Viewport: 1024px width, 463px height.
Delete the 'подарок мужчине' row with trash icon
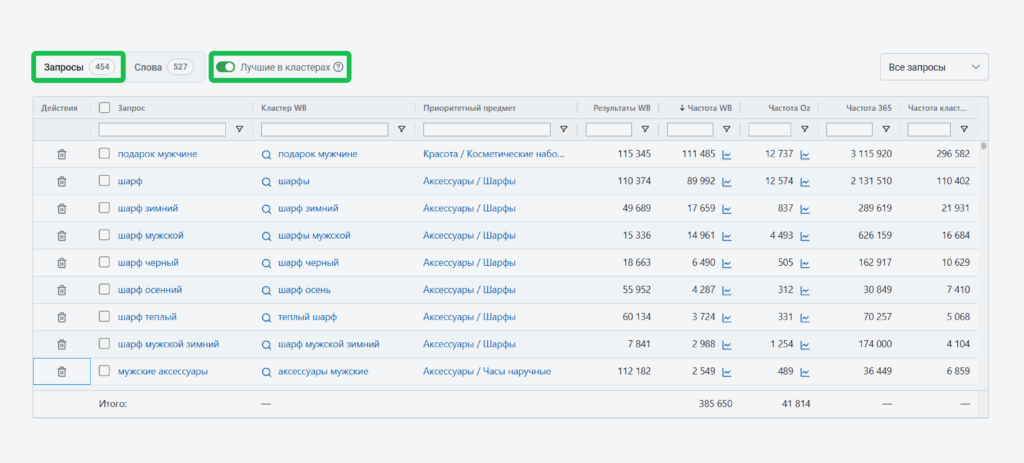coord(61,154)
